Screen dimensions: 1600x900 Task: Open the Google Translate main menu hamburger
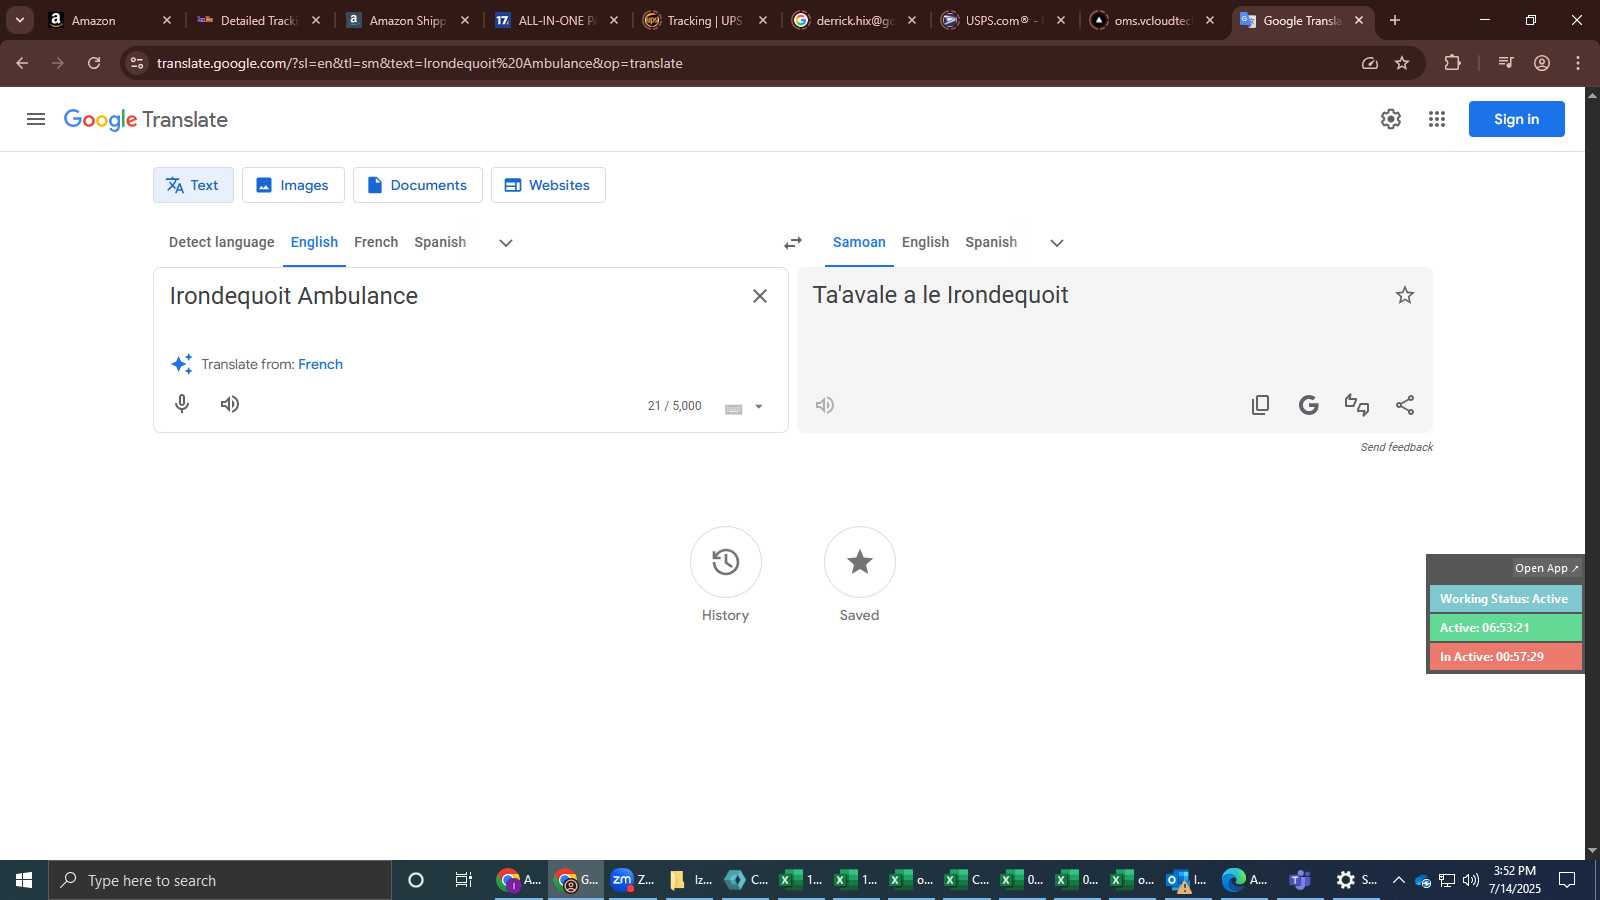click(36, 119)
